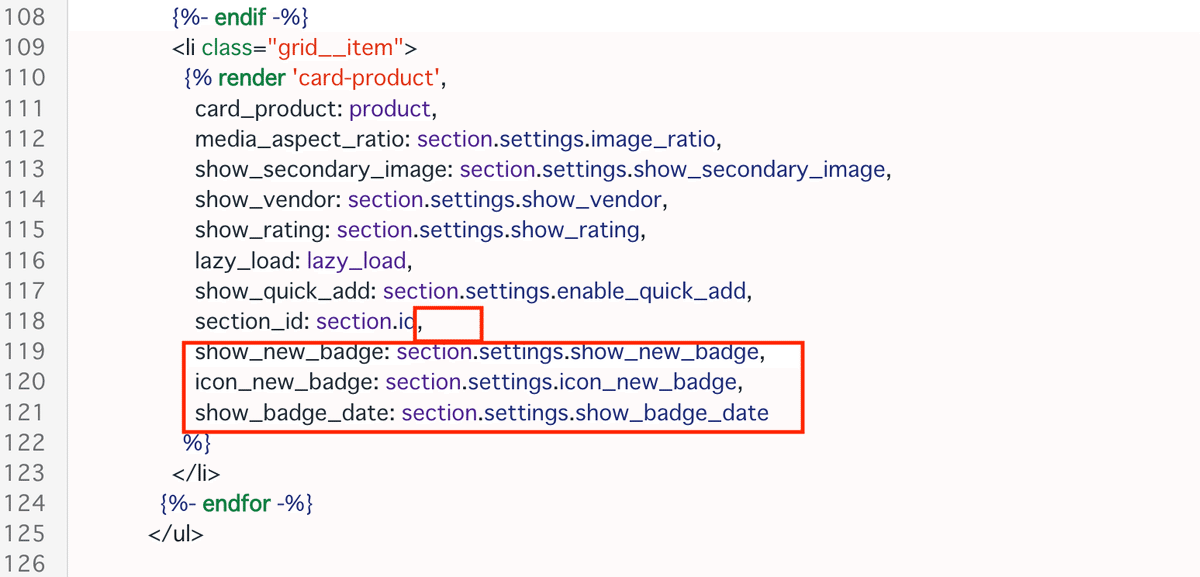Click line number 124 in gutter
Image resolution: width=1200 pixels, height=577 pixels.
(x=25, y=503)
